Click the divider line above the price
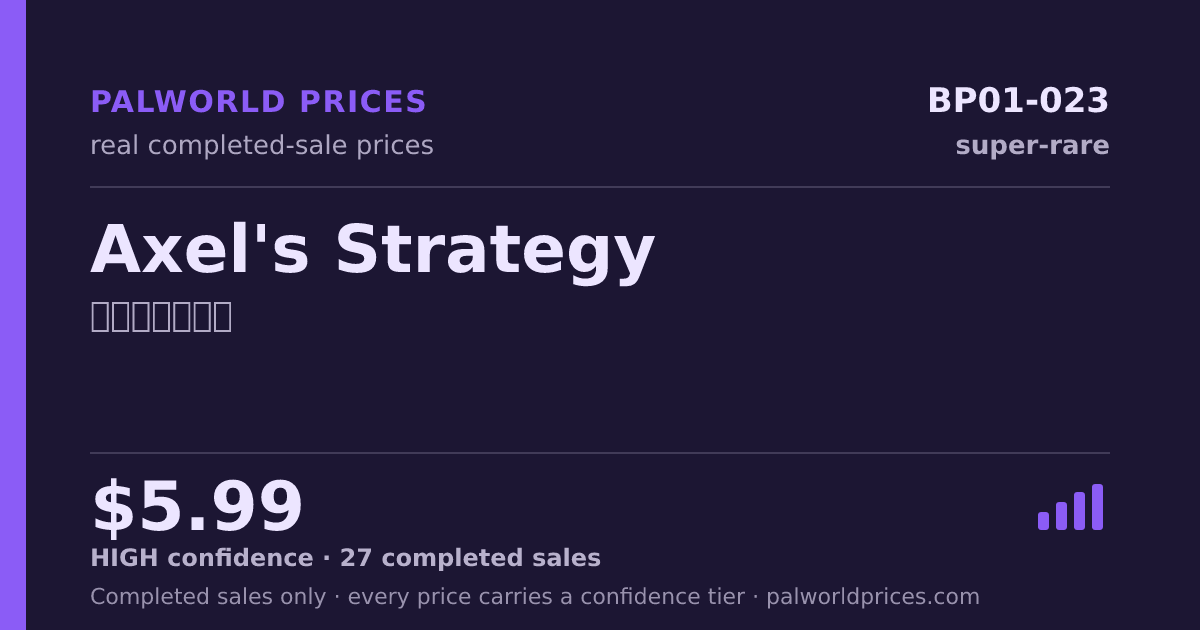The image size is (1200, 630). pos(600,453)
